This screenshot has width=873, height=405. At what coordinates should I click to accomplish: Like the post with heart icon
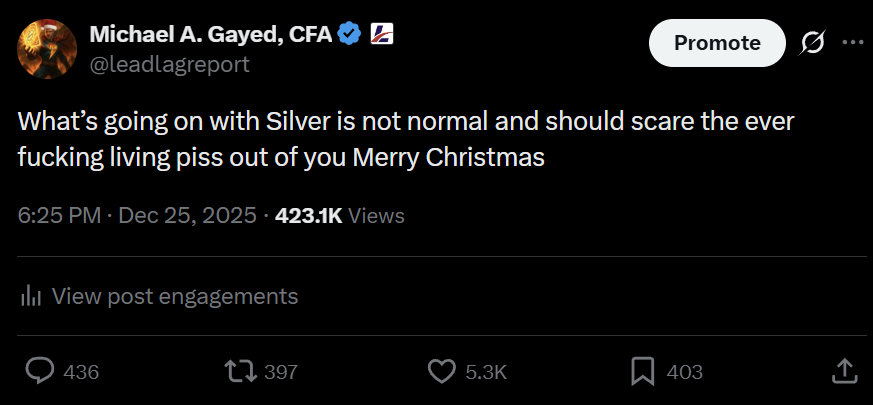pos(442,372)
